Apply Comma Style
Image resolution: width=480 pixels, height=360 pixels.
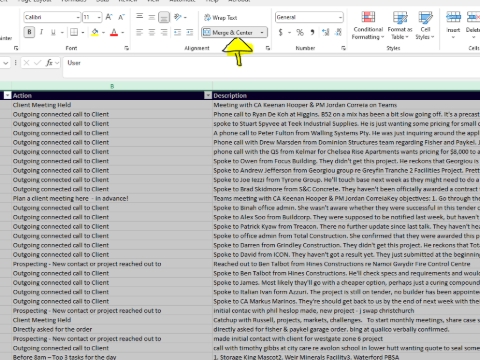pyautogui.click(x=312, y=32)
